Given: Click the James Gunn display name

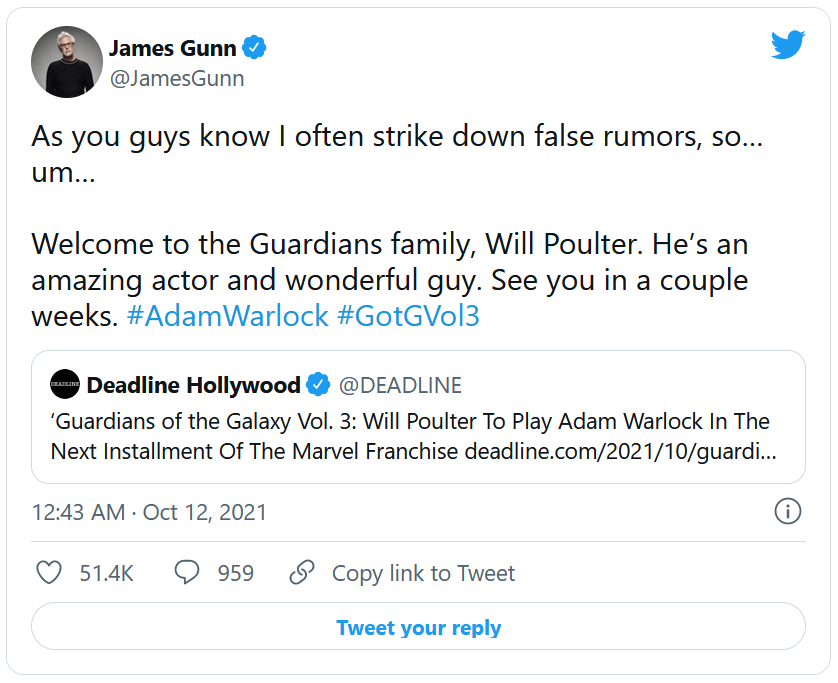Looking at the screenshot, I should [174, 48].
